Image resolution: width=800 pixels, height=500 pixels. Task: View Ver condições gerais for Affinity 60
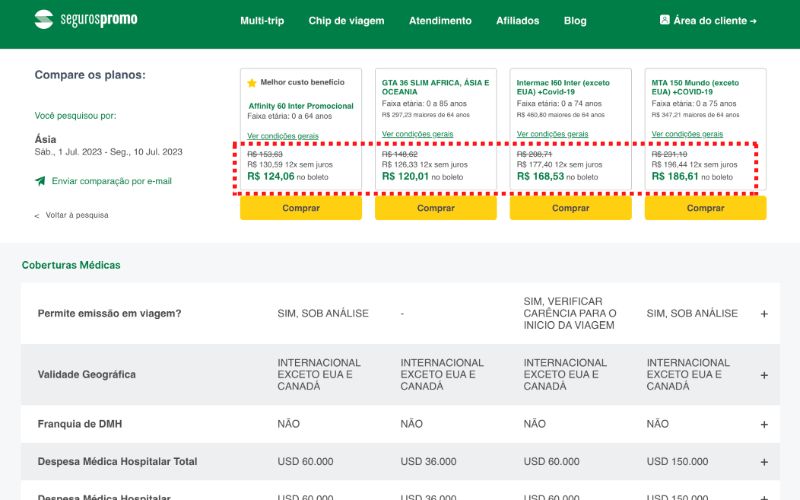click(283, 136)
